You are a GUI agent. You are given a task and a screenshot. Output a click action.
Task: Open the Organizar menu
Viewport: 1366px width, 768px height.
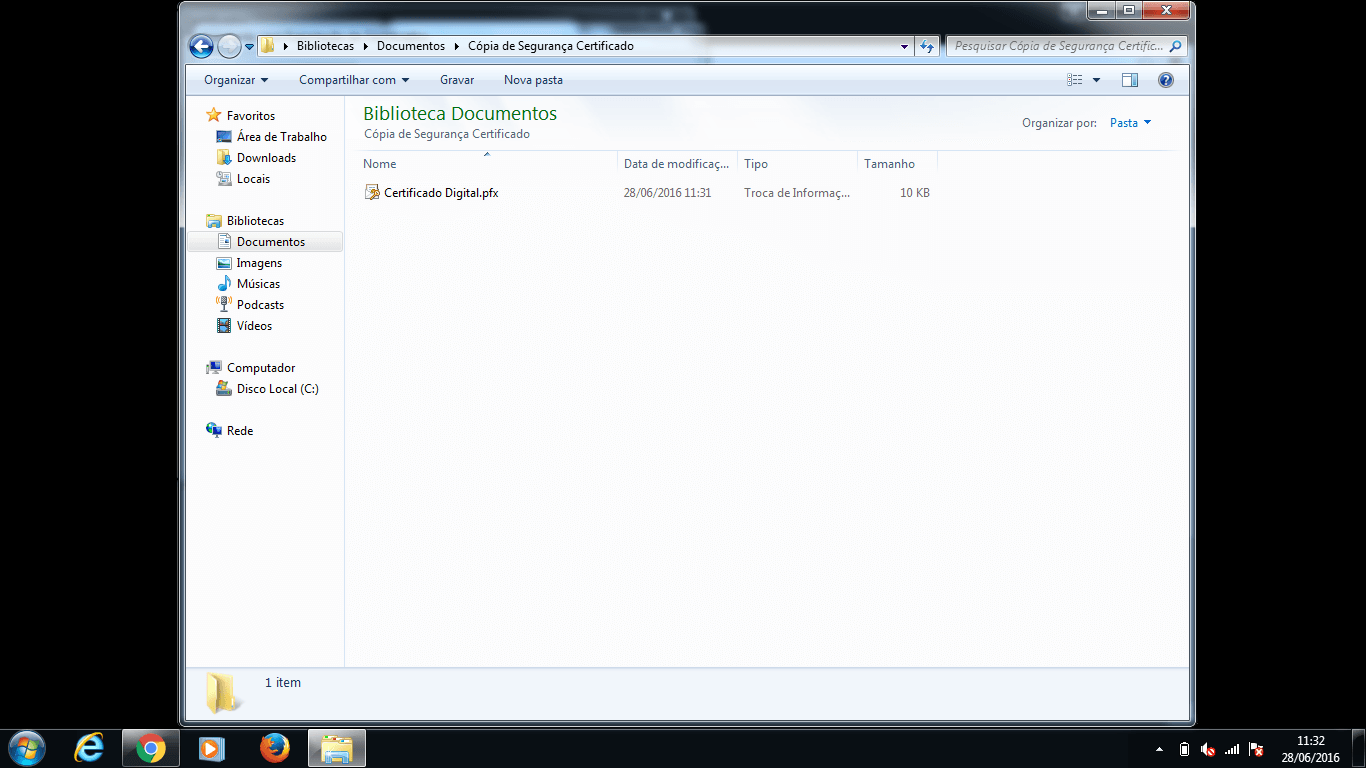(236, 80)
